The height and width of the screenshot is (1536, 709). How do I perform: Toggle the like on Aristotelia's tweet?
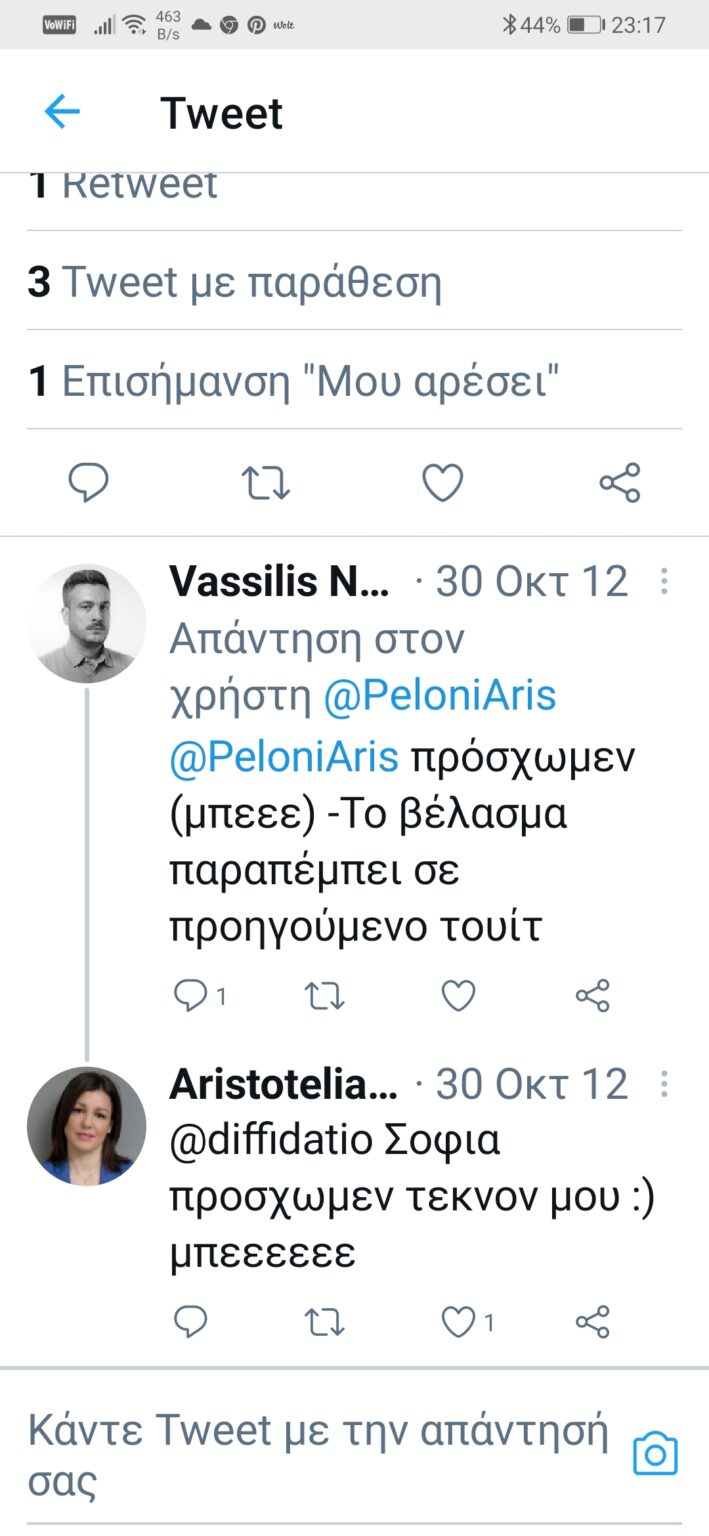458,1322
